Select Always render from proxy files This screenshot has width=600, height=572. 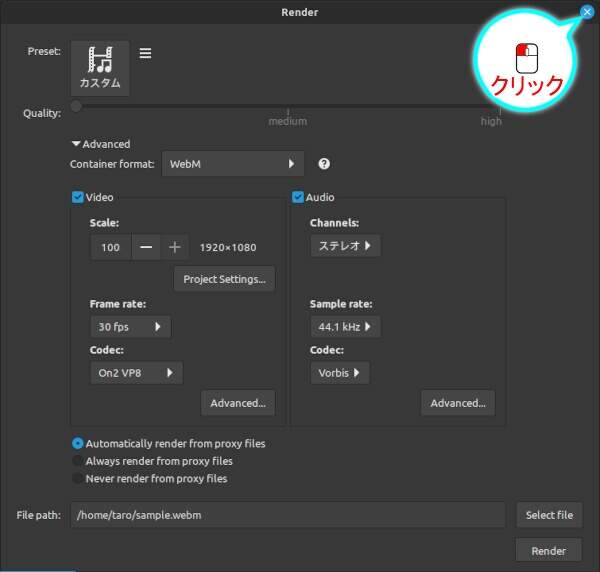click(78, 461)
